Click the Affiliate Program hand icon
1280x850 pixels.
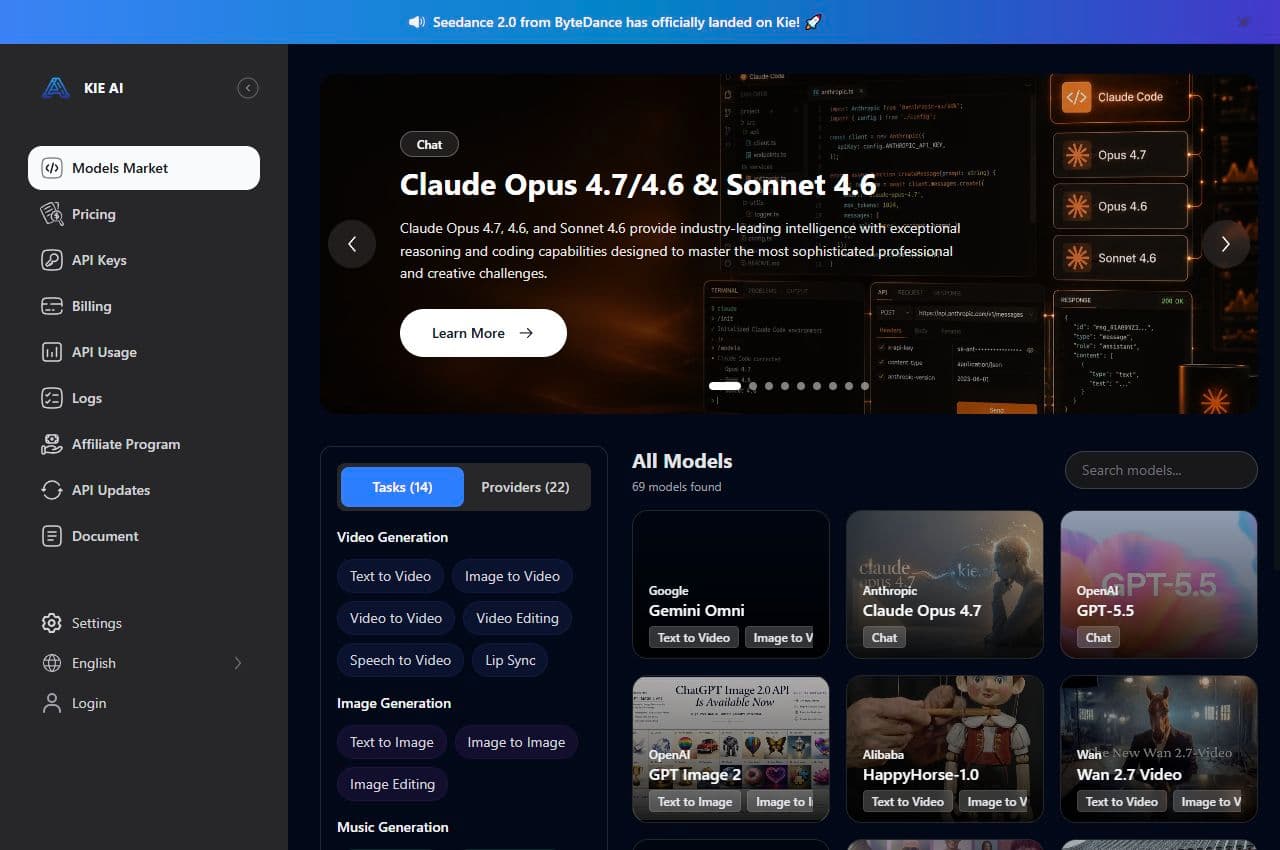click(x=51, y=444)
